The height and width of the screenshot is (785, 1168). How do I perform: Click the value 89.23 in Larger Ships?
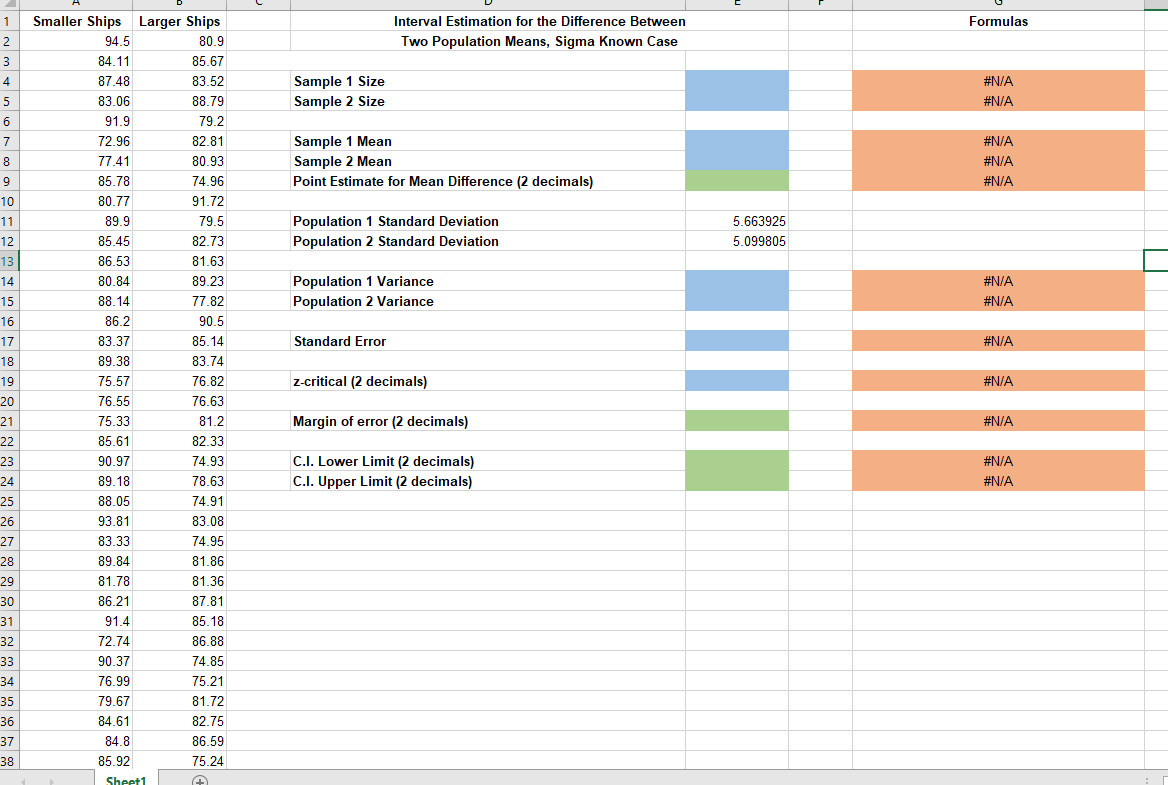pyautogui.click(x=208, y=281)
